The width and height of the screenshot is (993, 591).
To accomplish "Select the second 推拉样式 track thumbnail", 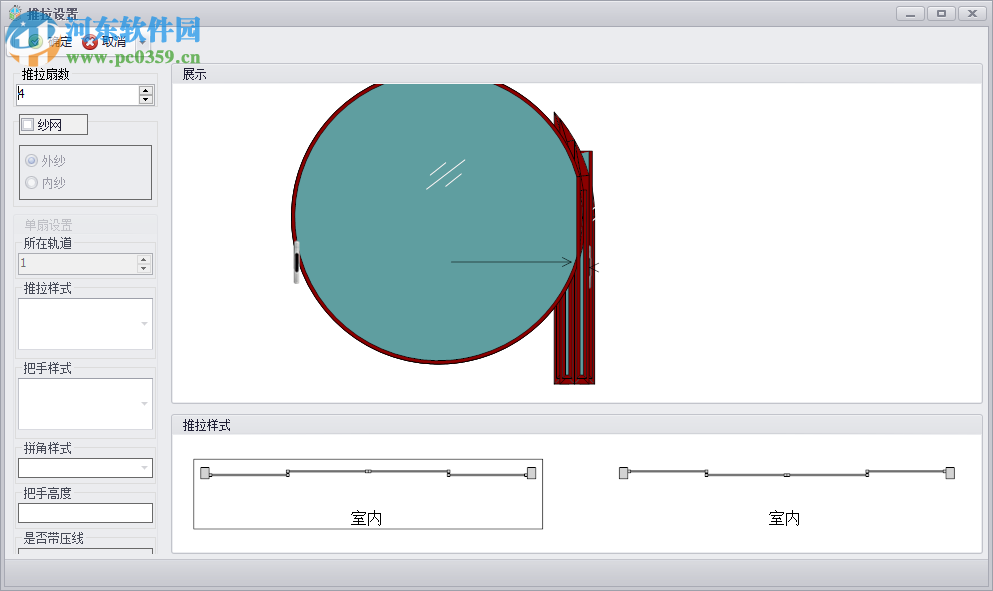I will 786,494.
